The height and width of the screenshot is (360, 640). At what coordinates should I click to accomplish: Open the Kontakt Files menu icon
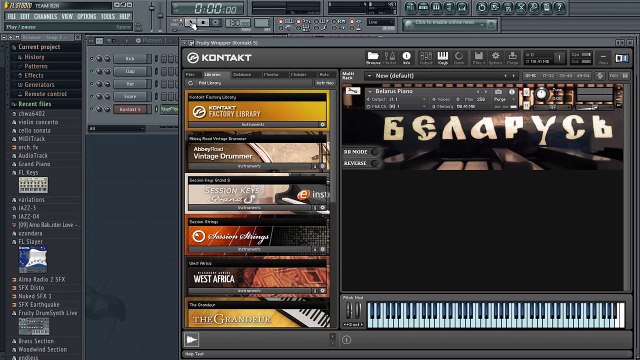click(x=479, y=58)
